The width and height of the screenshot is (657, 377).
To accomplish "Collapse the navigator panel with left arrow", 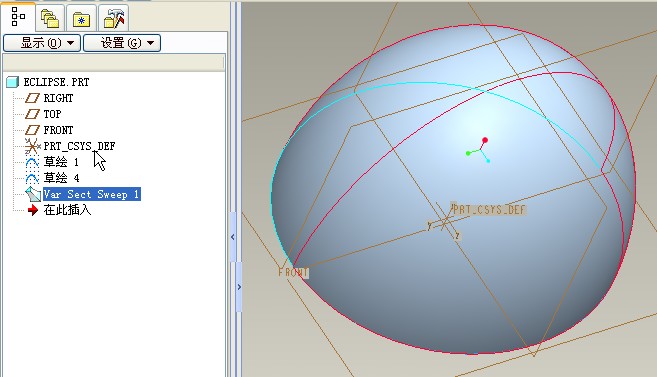I will click(x=233, y=237).
